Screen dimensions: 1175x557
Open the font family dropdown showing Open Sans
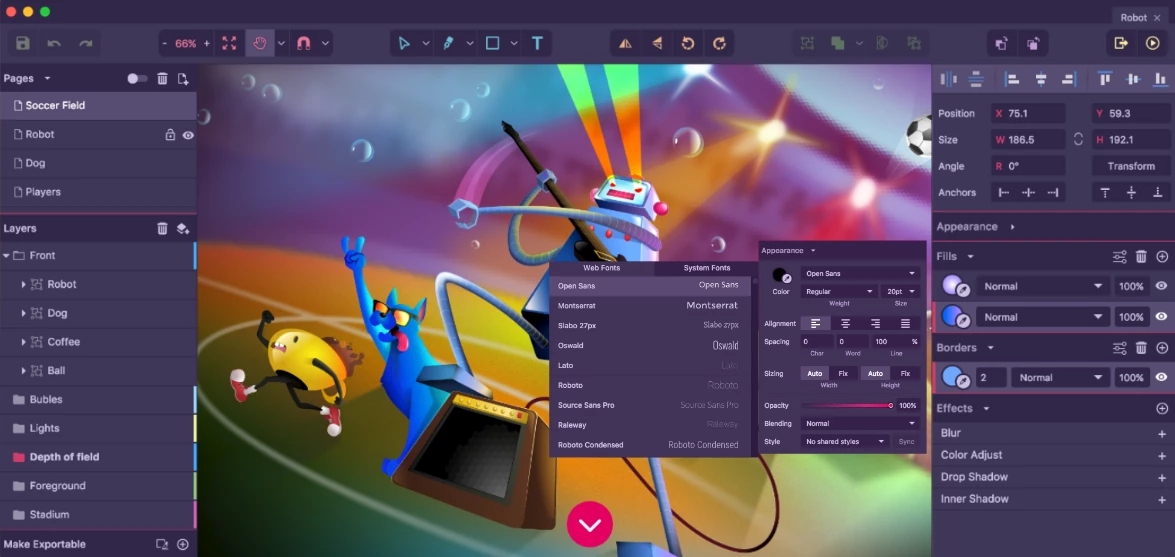[860, 273]
